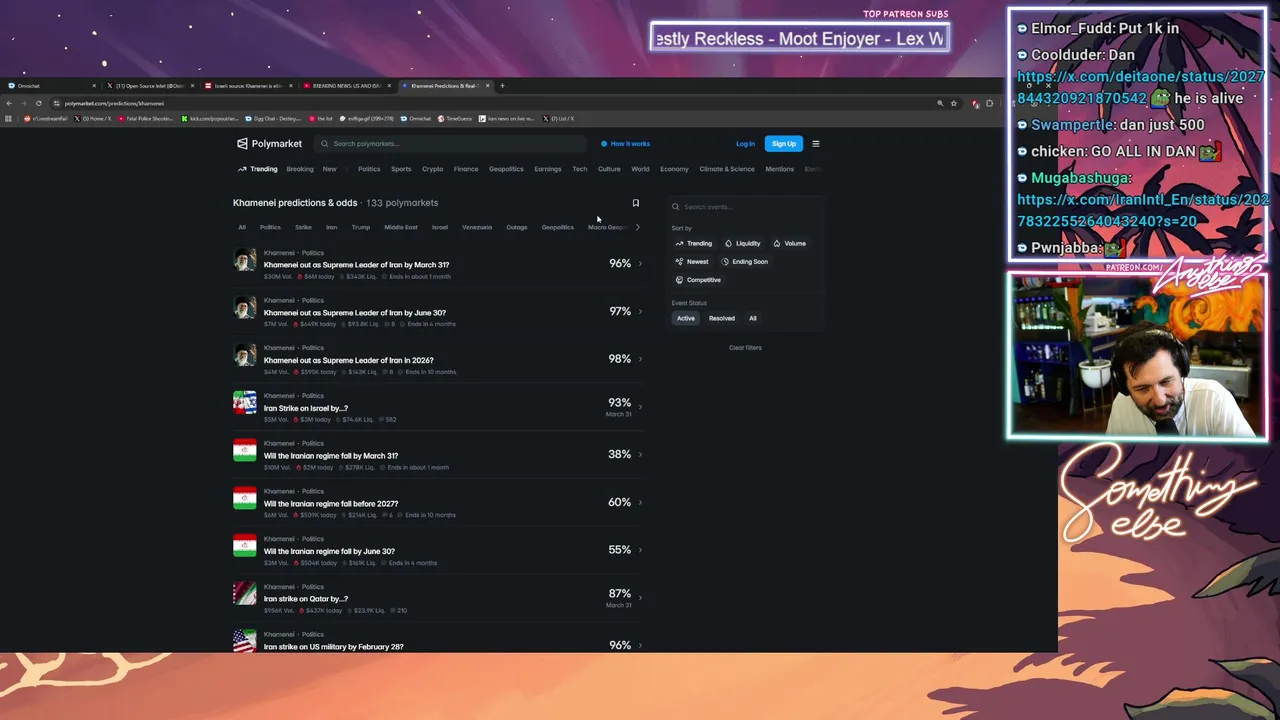The image size is (1280, 720).
Task: Filter markets by Venezuela tag
Action: tap(477, 227)
